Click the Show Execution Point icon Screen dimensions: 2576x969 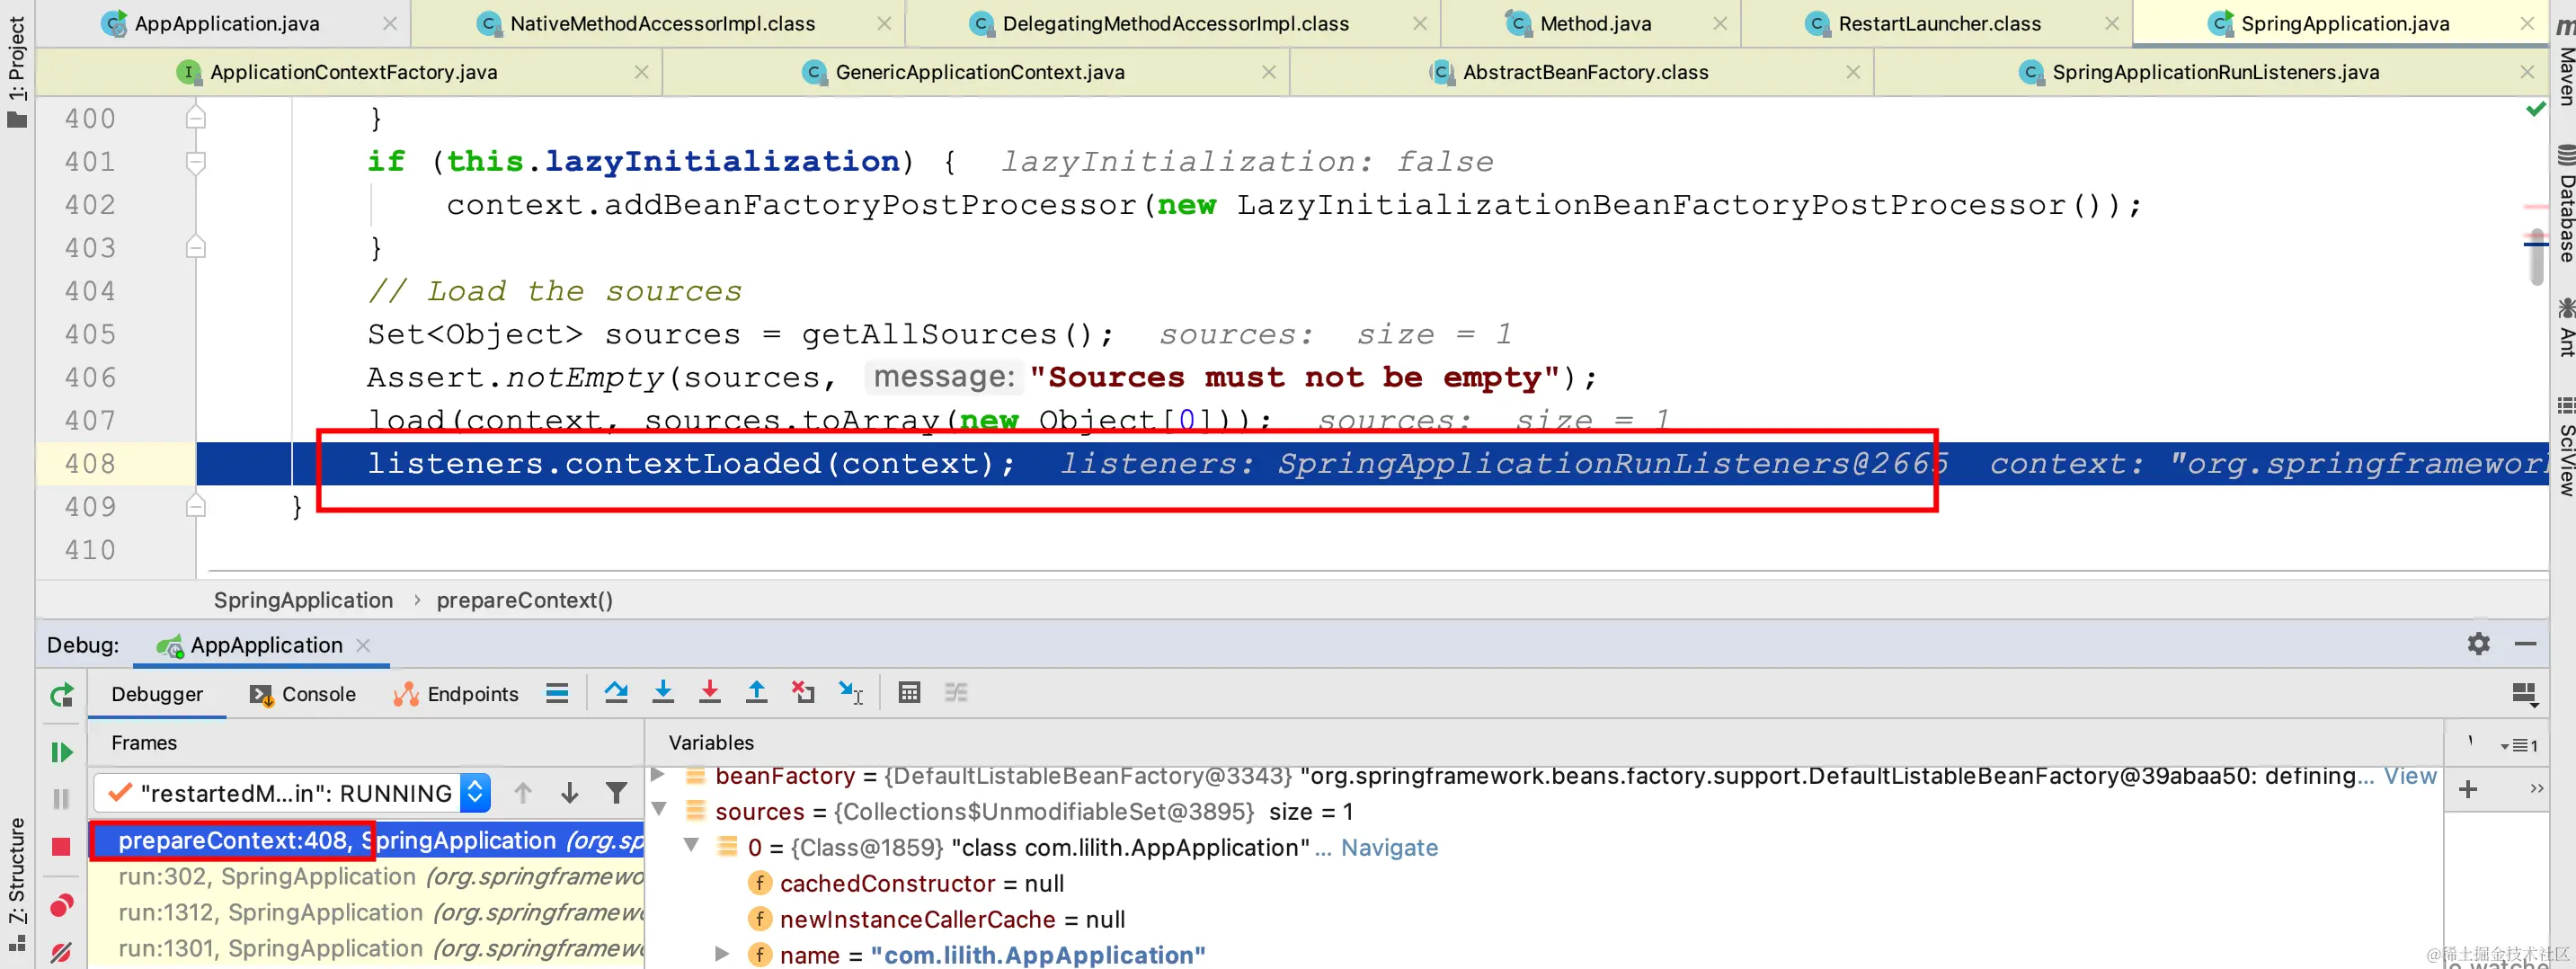coord(557,693)
